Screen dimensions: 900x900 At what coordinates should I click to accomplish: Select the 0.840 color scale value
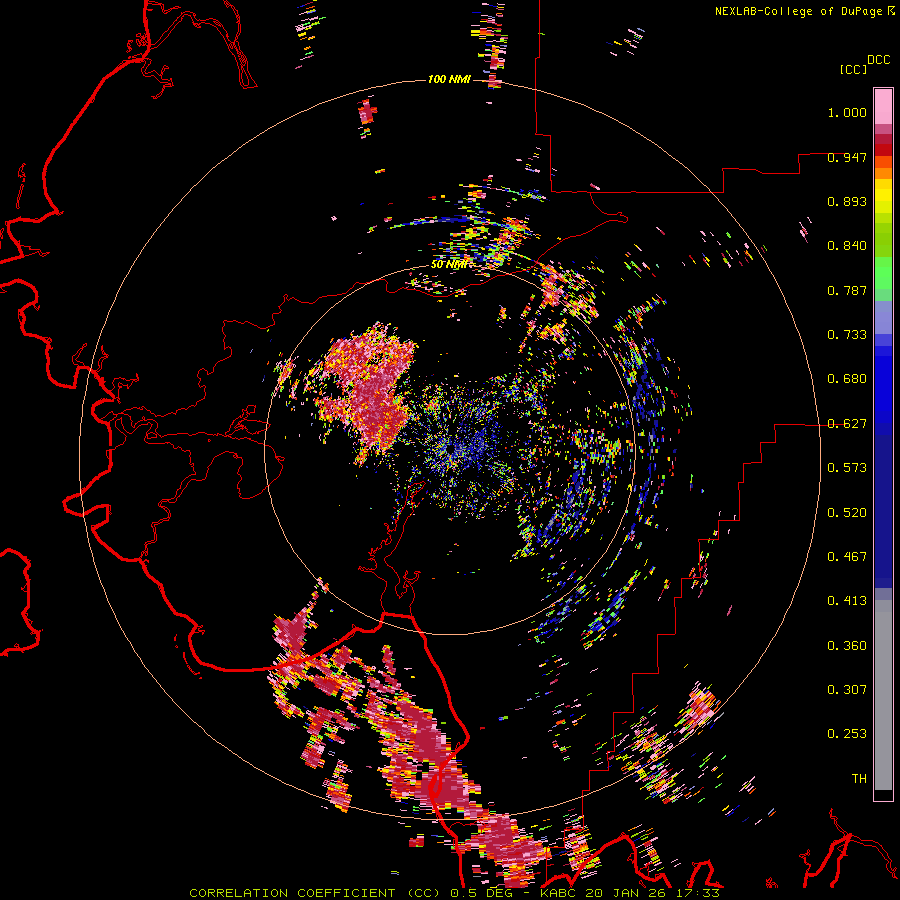[847, 246]
